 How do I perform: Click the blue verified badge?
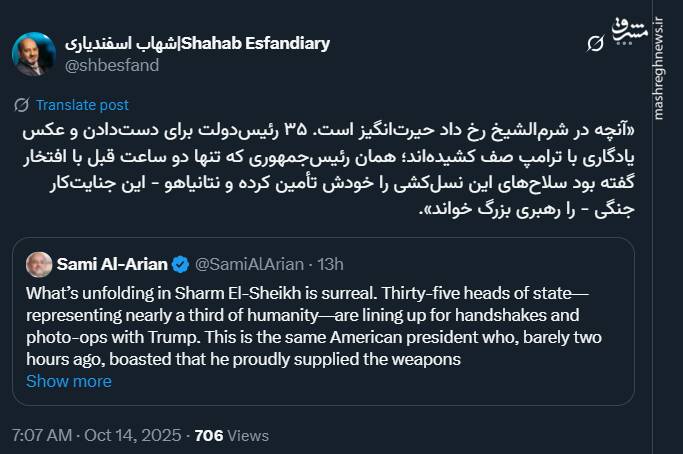(x=180, y=265)
